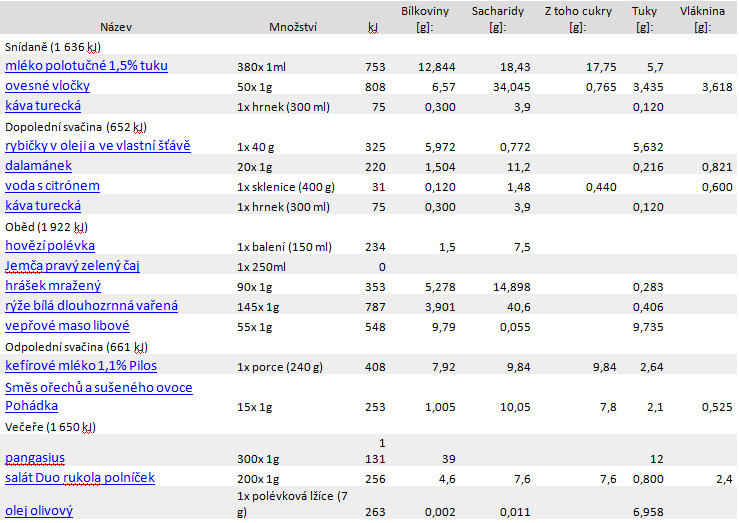This screenshot has width=739, height=523.
Task: Open káva turecká link under Snídaně
Action: pyautogui.click(x=43, y=106)
